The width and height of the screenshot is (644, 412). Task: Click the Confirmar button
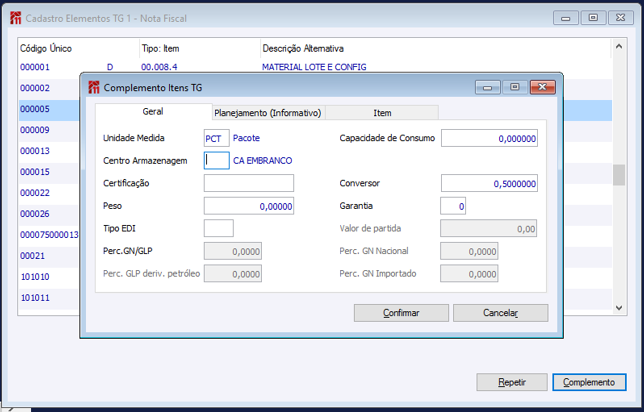(401, 313)
